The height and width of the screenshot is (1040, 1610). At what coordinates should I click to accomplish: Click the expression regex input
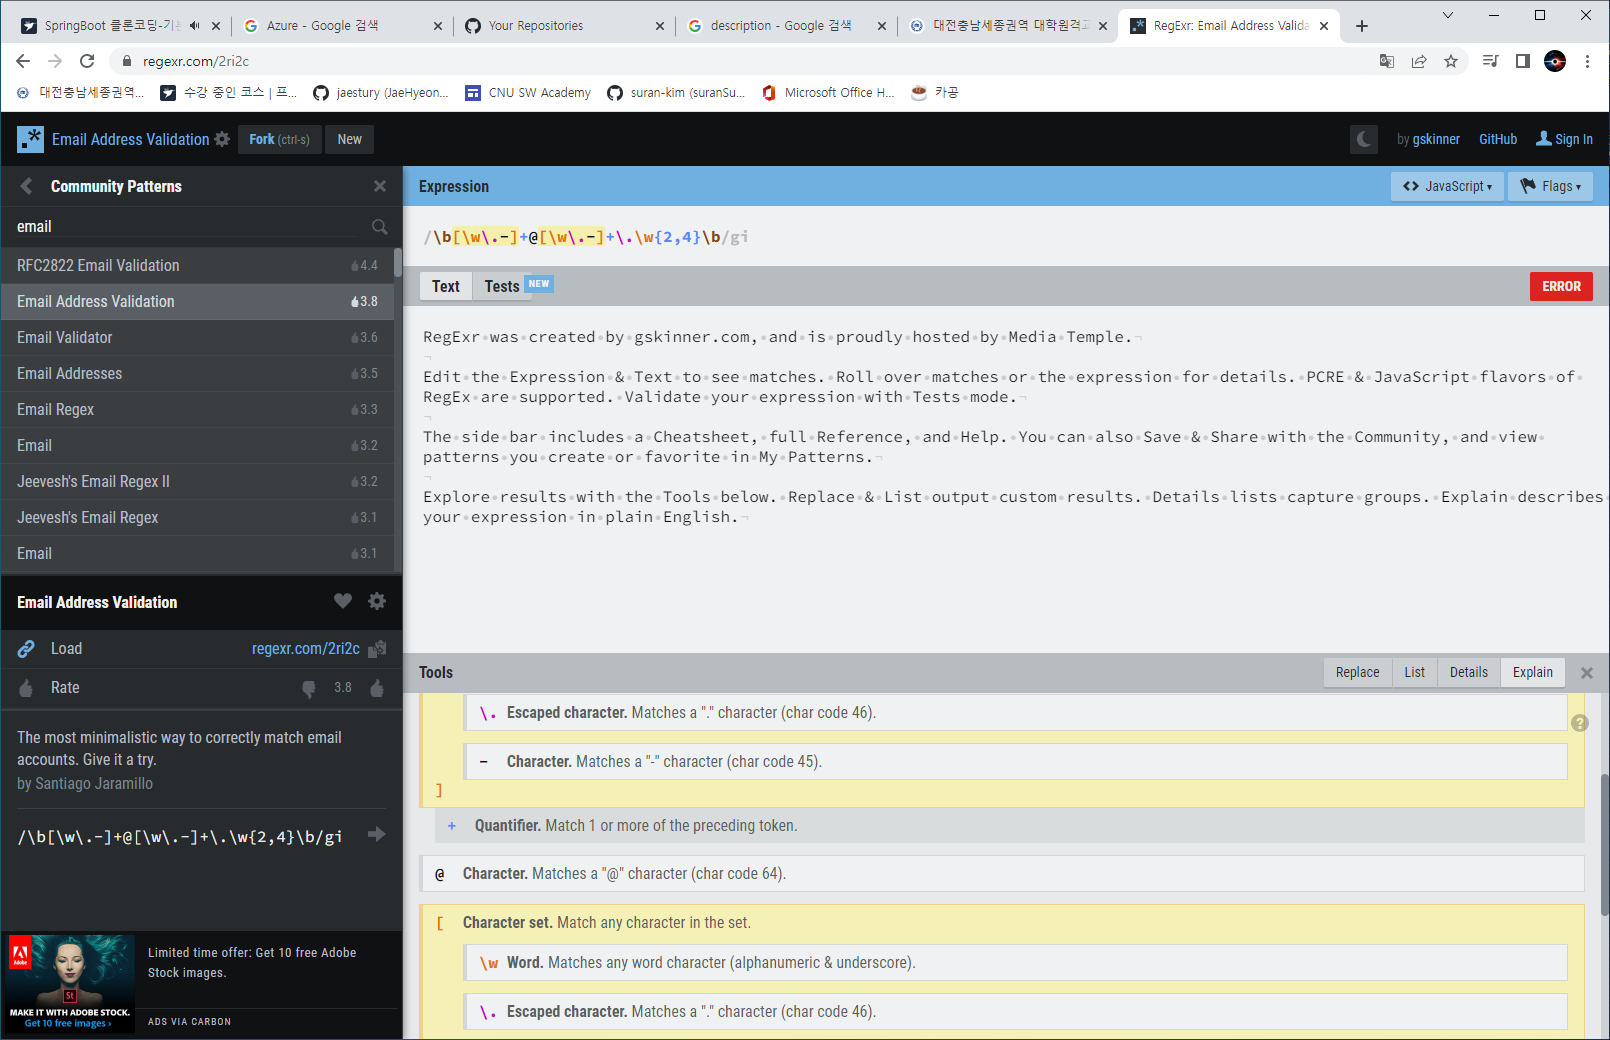(x=1004, y=237)
